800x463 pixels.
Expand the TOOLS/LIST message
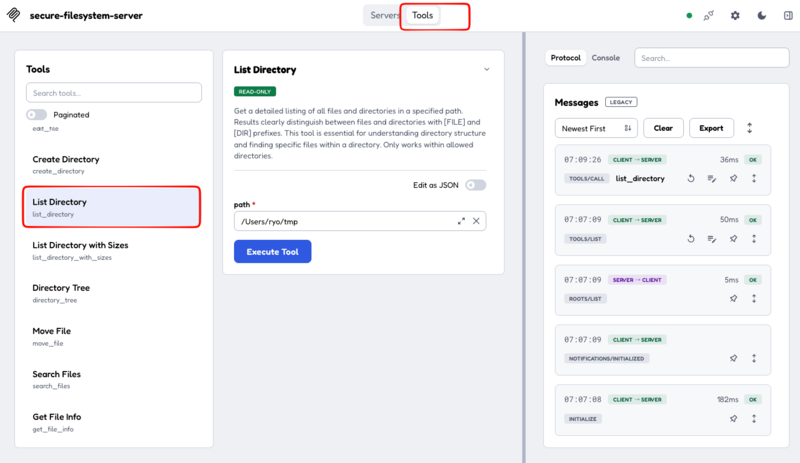754,239
